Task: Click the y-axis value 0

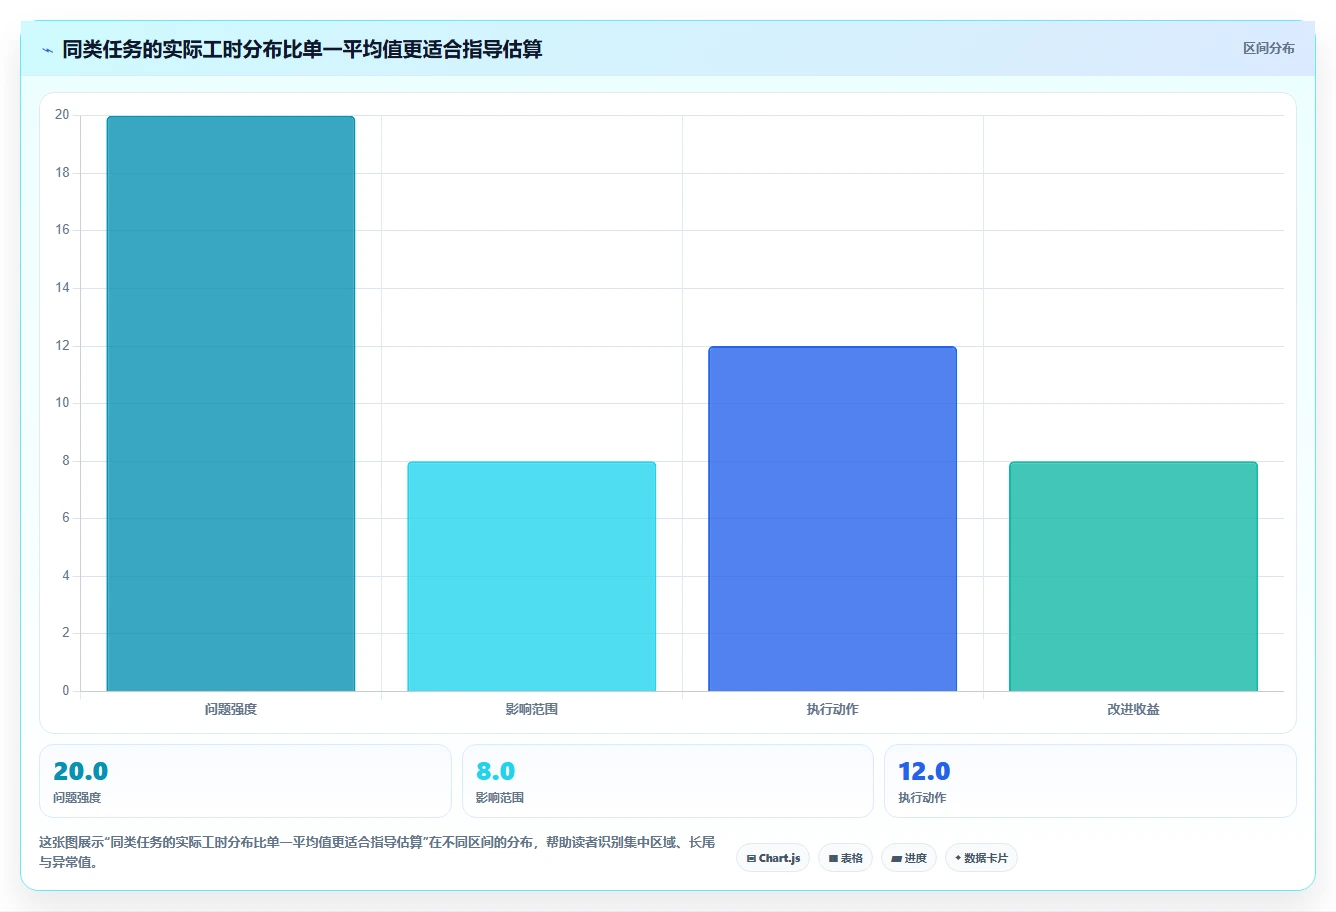Action: (66, 691)
